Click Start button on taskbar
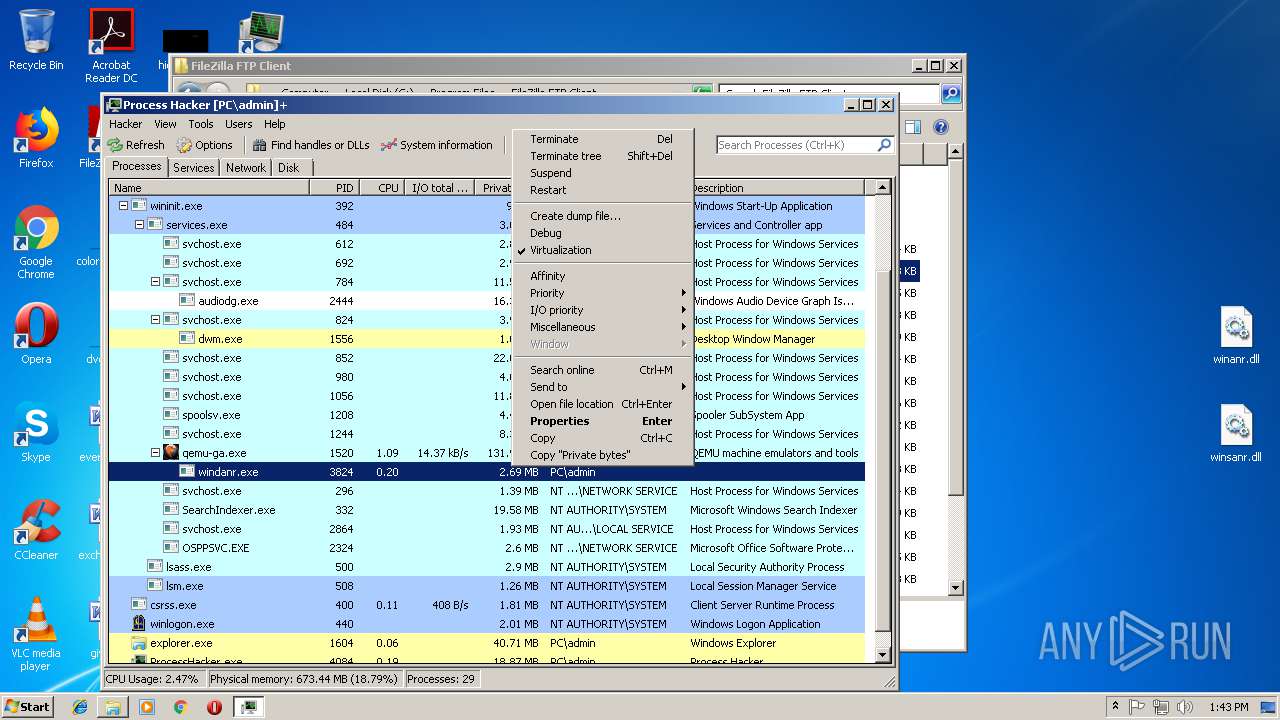The image size is (1280, 720). tap(27, 707)
